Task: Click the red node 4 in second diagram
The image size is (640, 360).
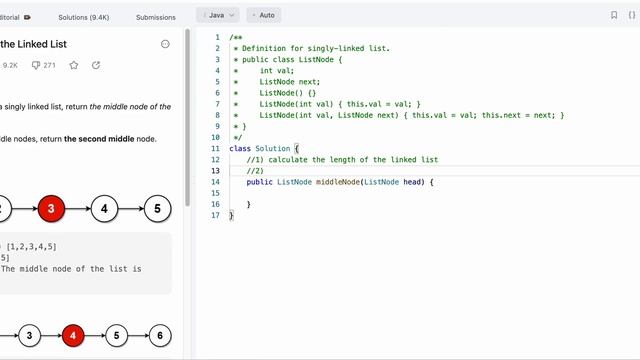Action: coord(73,336)
